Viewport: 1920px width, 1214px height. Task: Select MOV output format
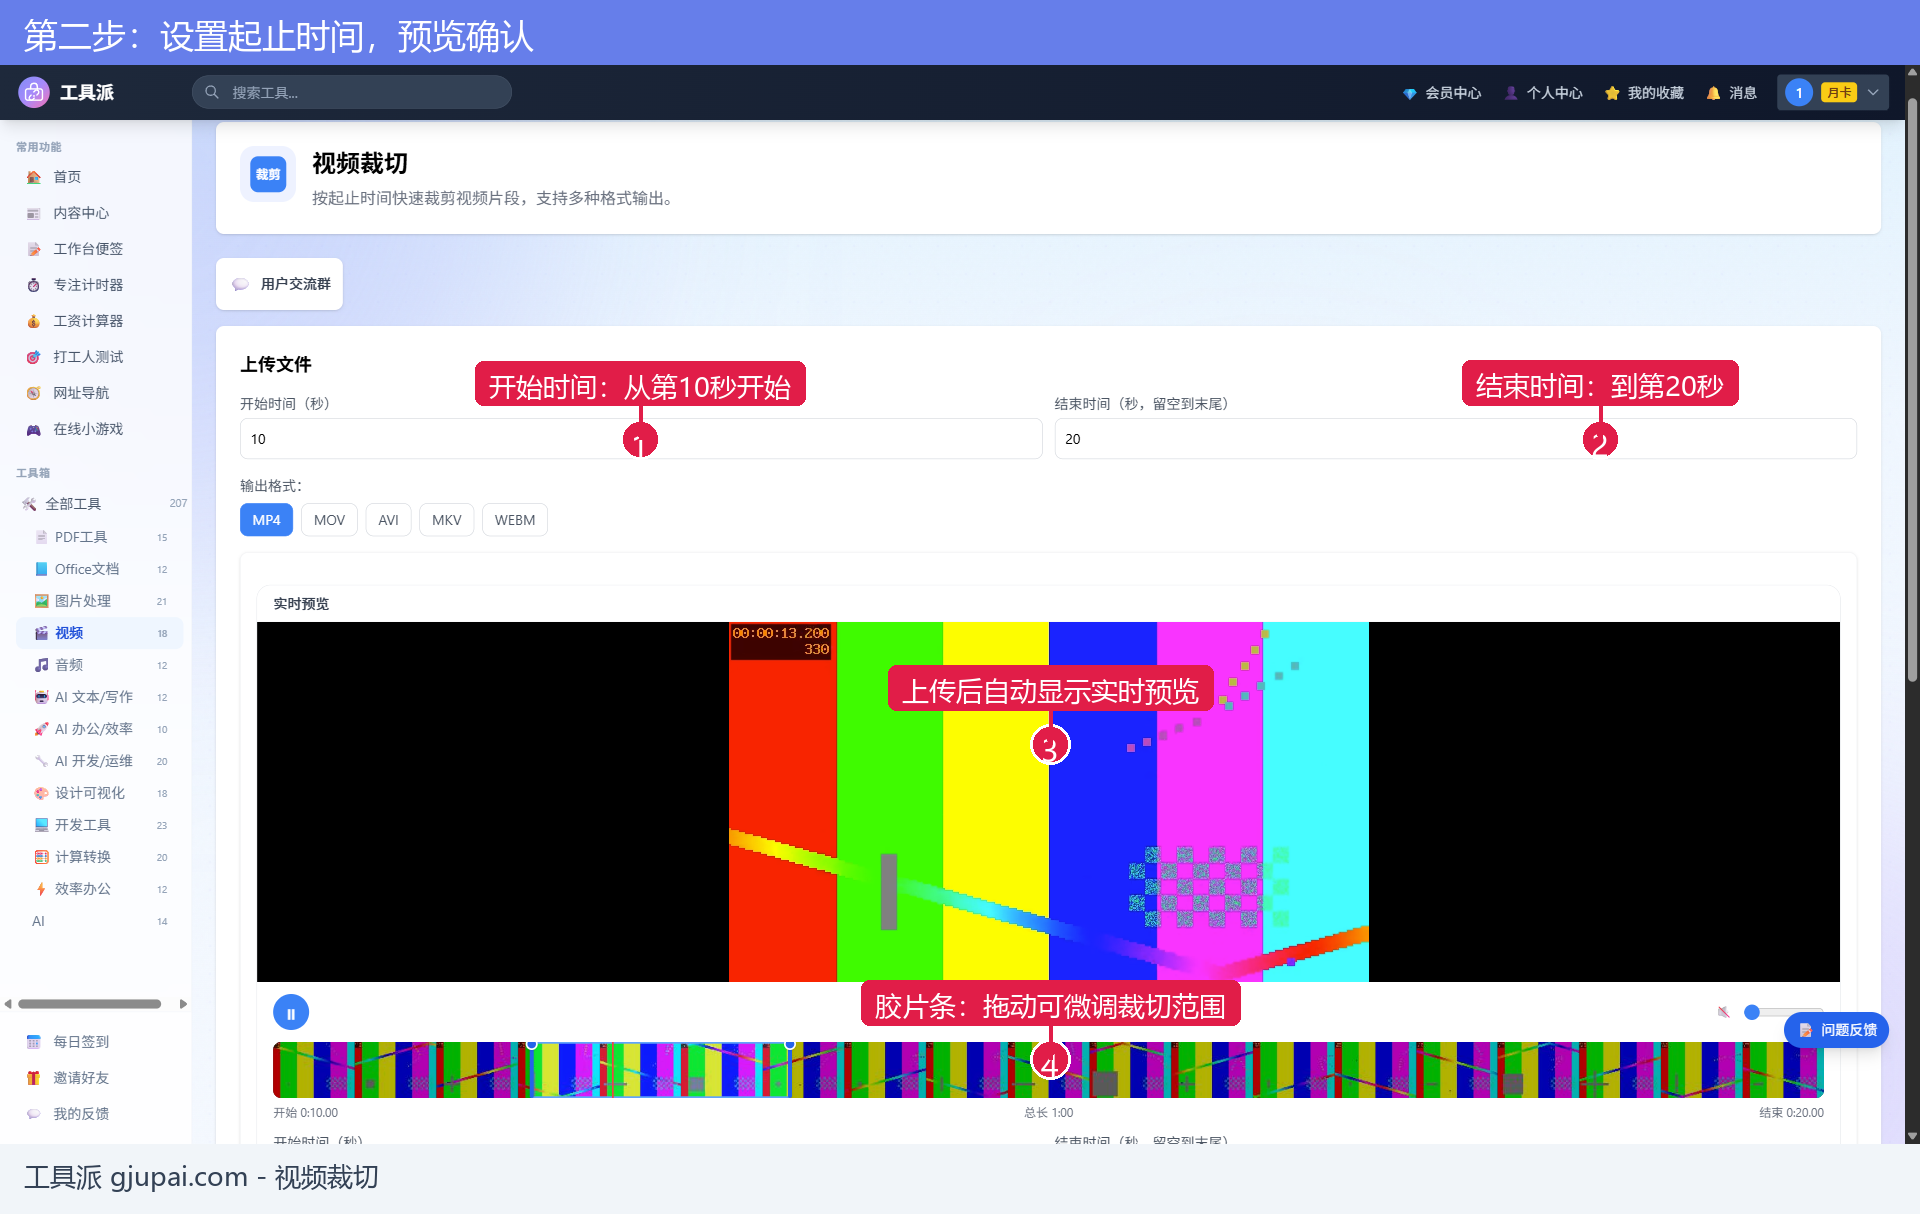click(x=329, y=520)
